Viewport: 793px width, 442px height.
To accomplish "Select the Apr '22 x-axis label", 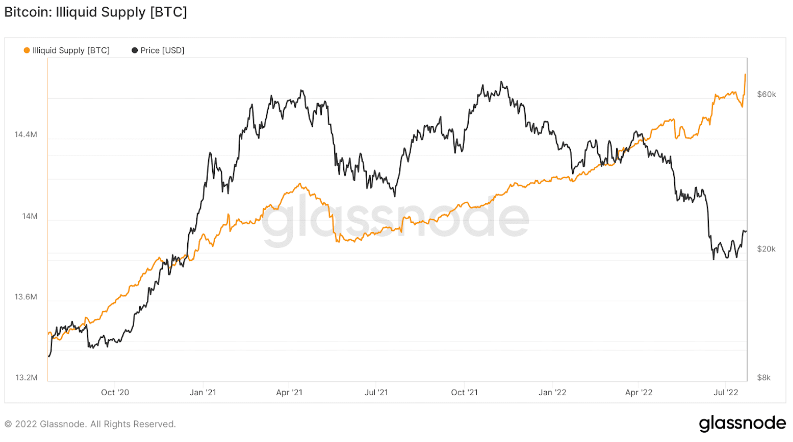I will coord(639,392).
